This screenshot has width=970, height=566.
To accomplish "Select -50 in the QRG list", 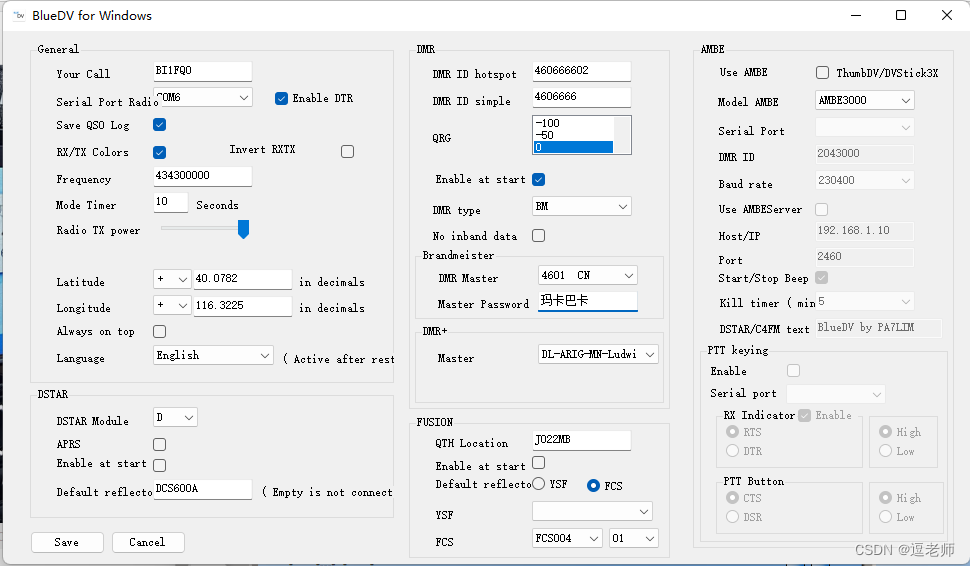I will point(573,135).
